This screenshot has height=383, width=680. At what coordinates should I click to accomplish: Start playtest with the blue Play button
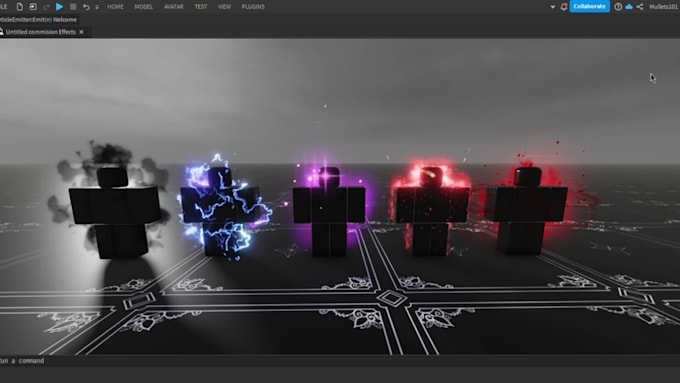(59, 7)
